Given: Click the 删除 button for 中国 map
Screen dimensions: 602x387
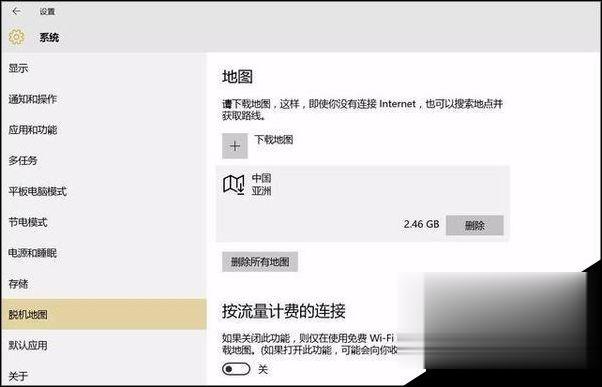Looking at the screenshot, I should (x=475, y=225).
